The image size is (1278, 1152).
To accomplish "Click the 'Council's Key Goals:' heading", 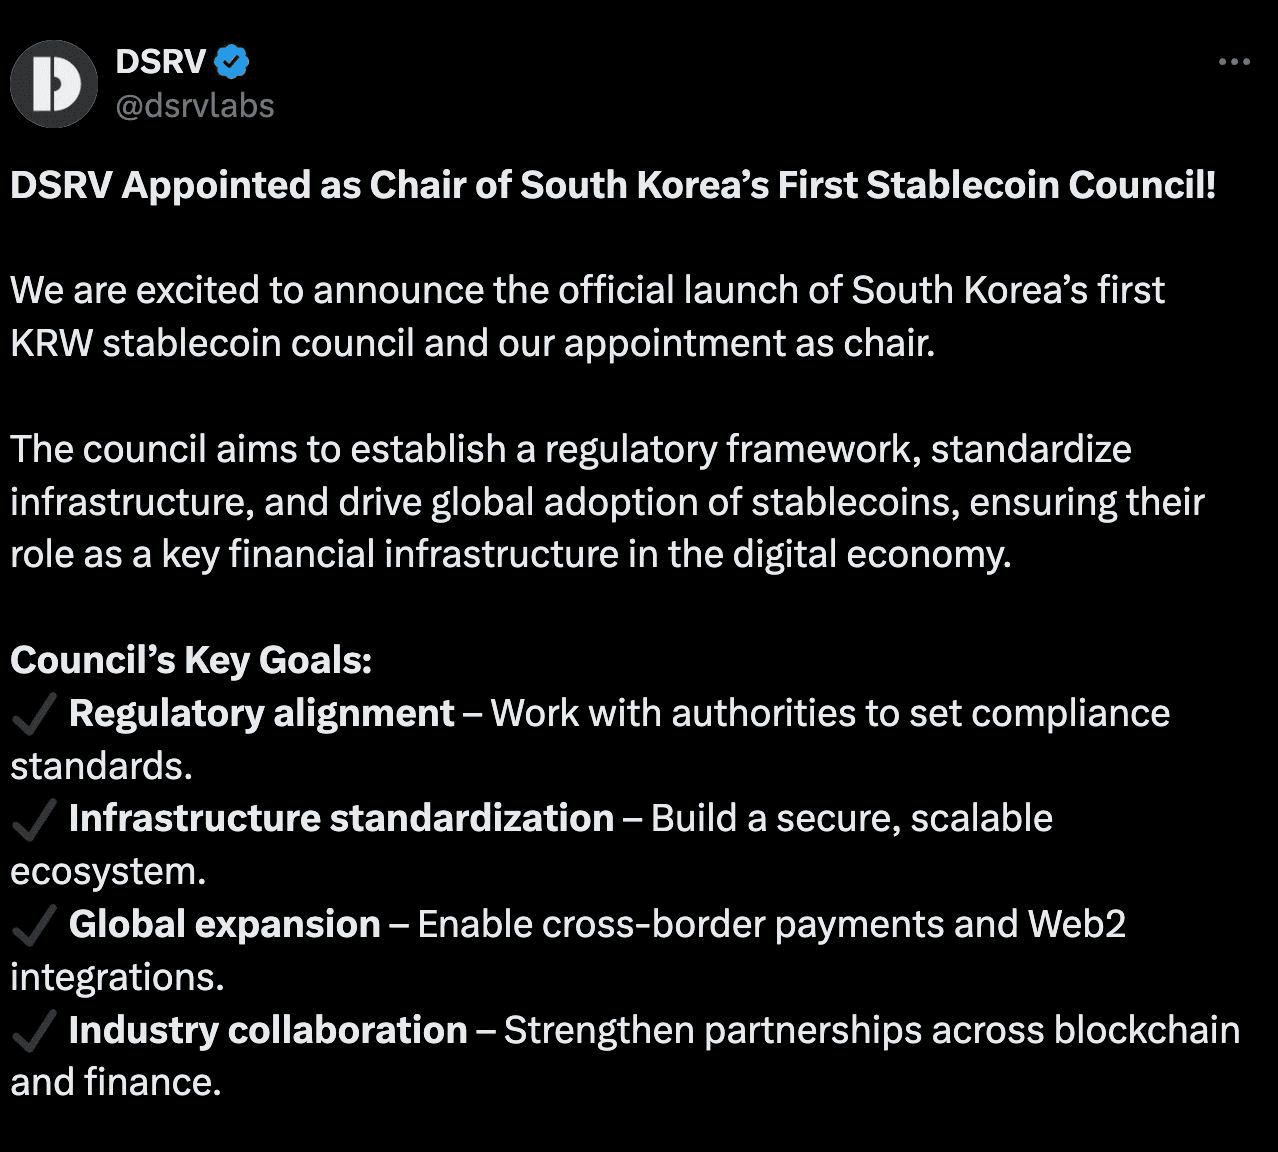I will pyautogui.click(x=191, y=661).
